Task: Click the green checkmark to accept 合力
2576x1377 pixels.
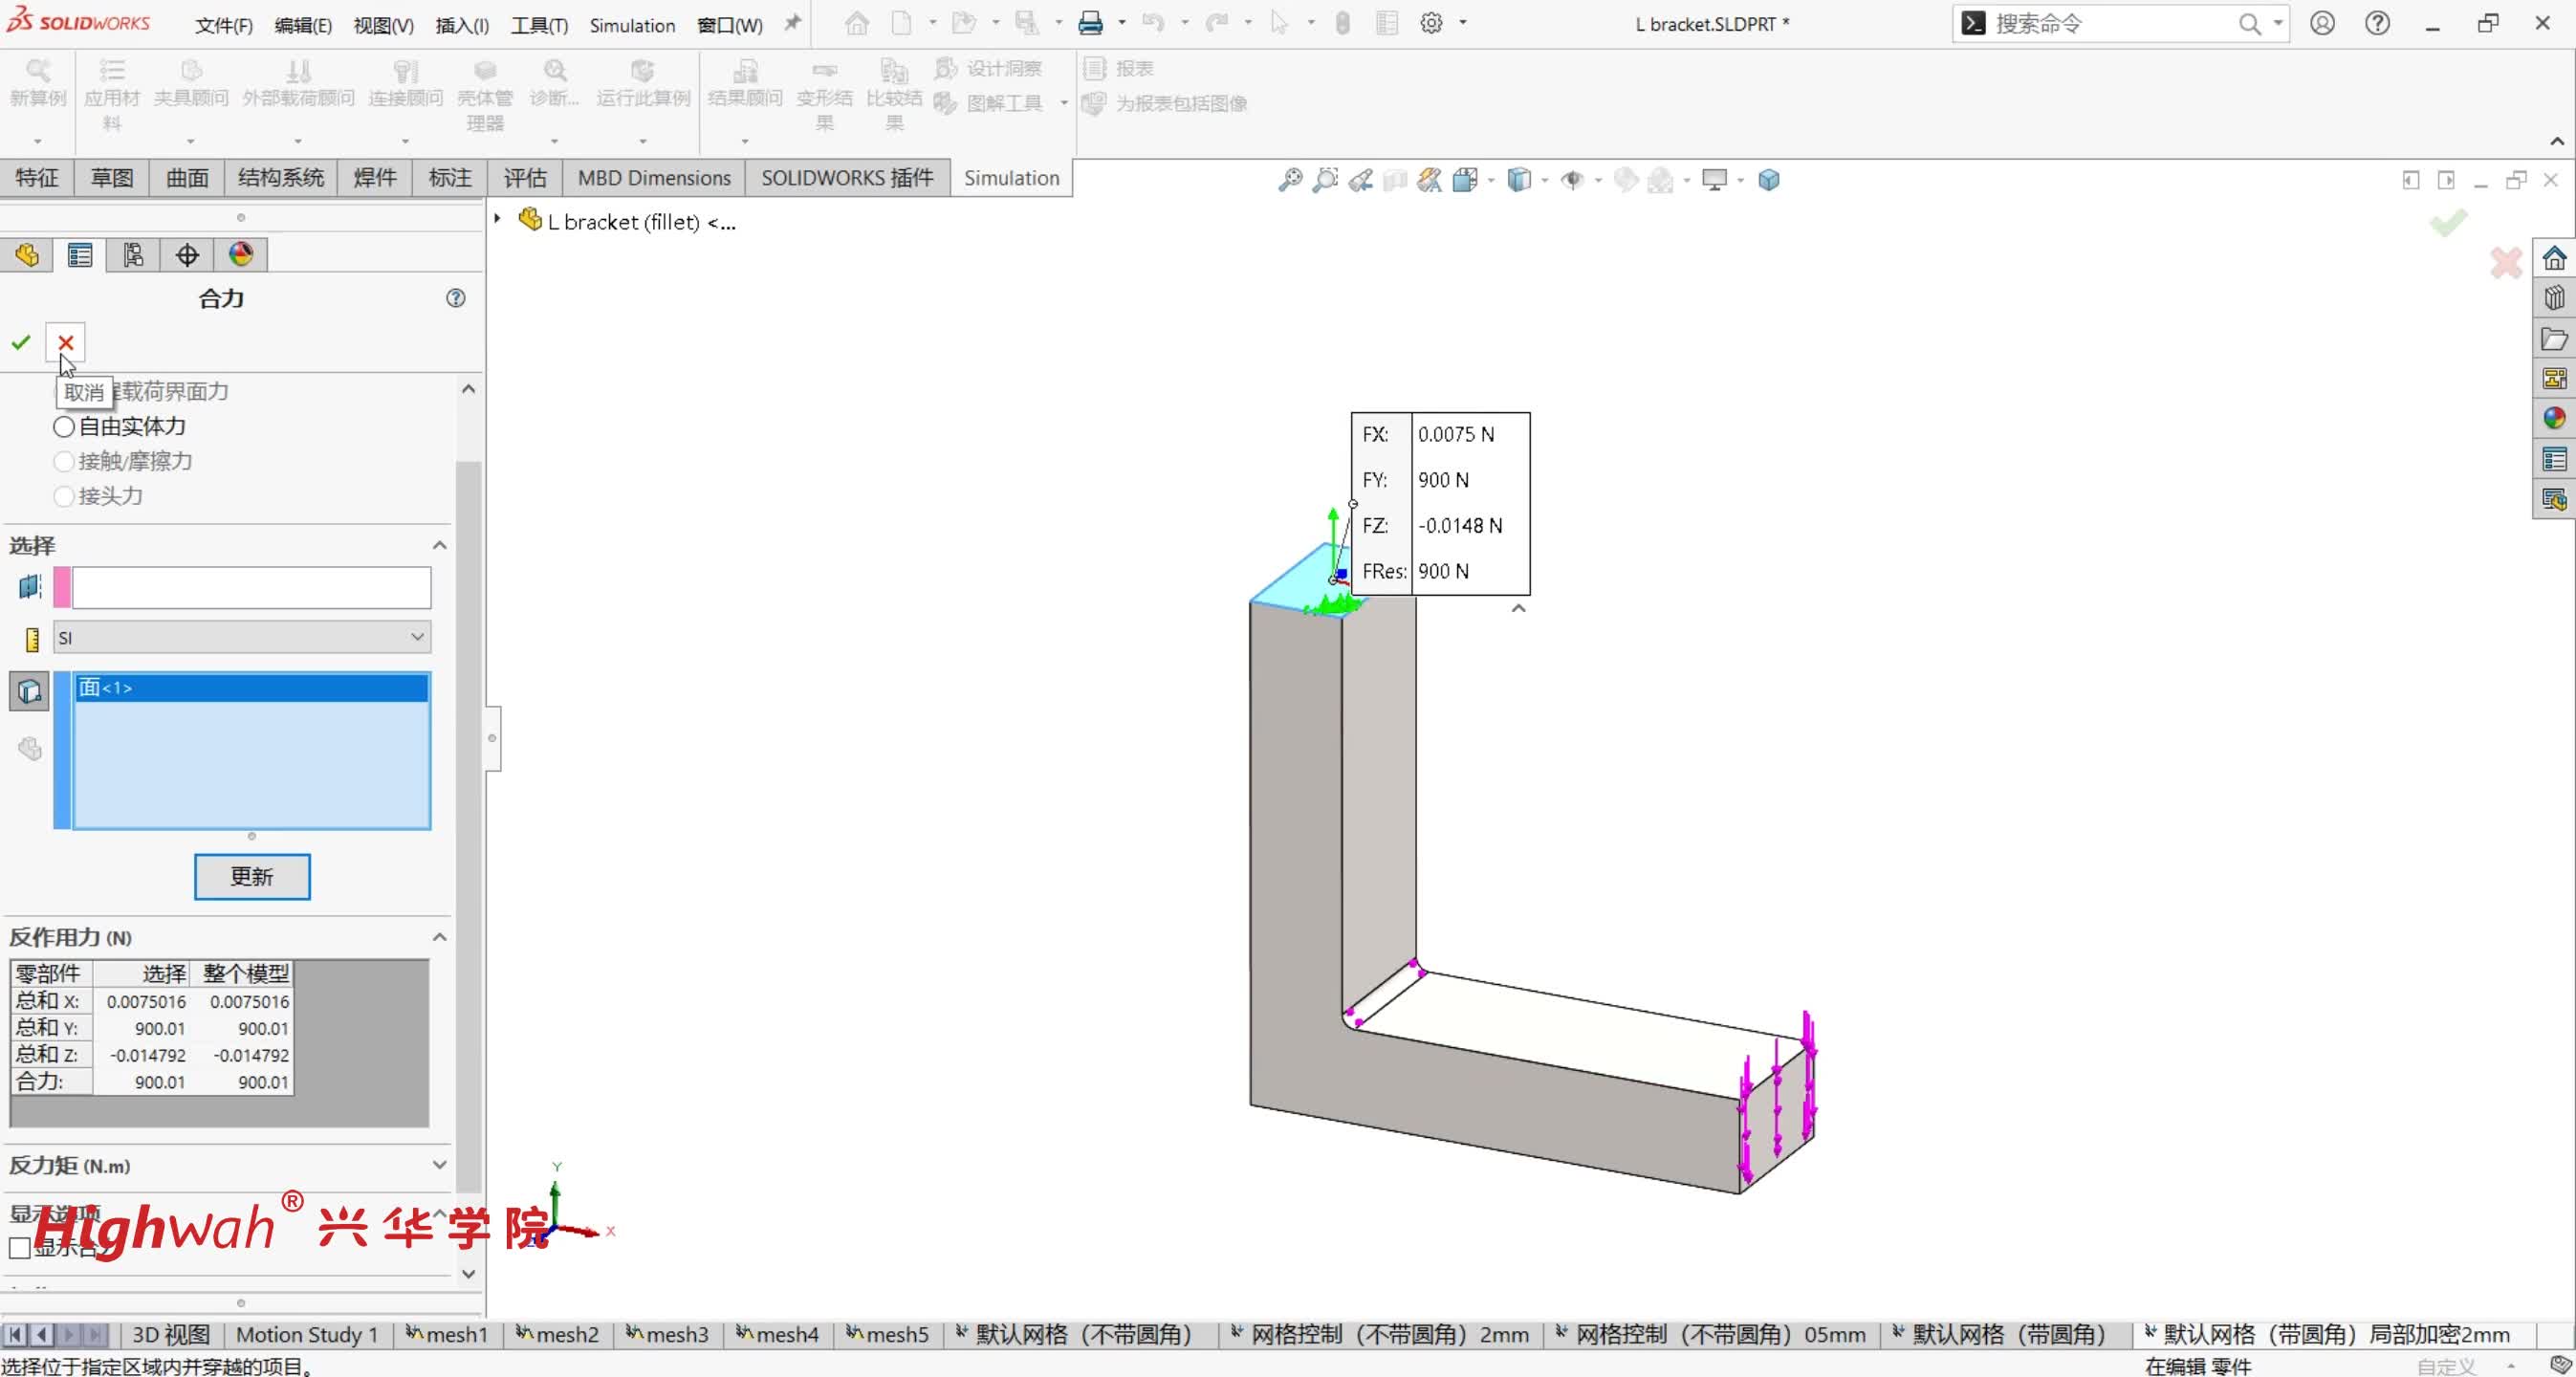Action: click(21, 343)
